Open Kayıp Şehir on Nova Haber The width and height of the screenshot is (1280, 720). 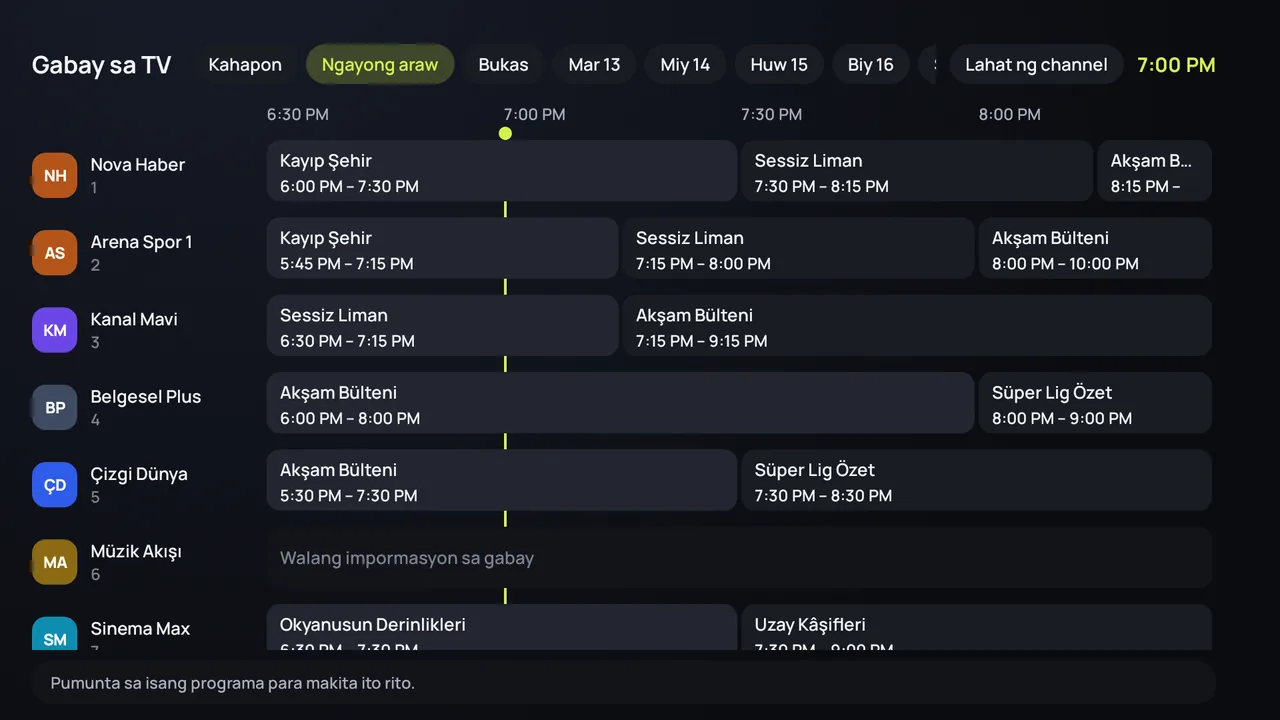pos(501,171)
